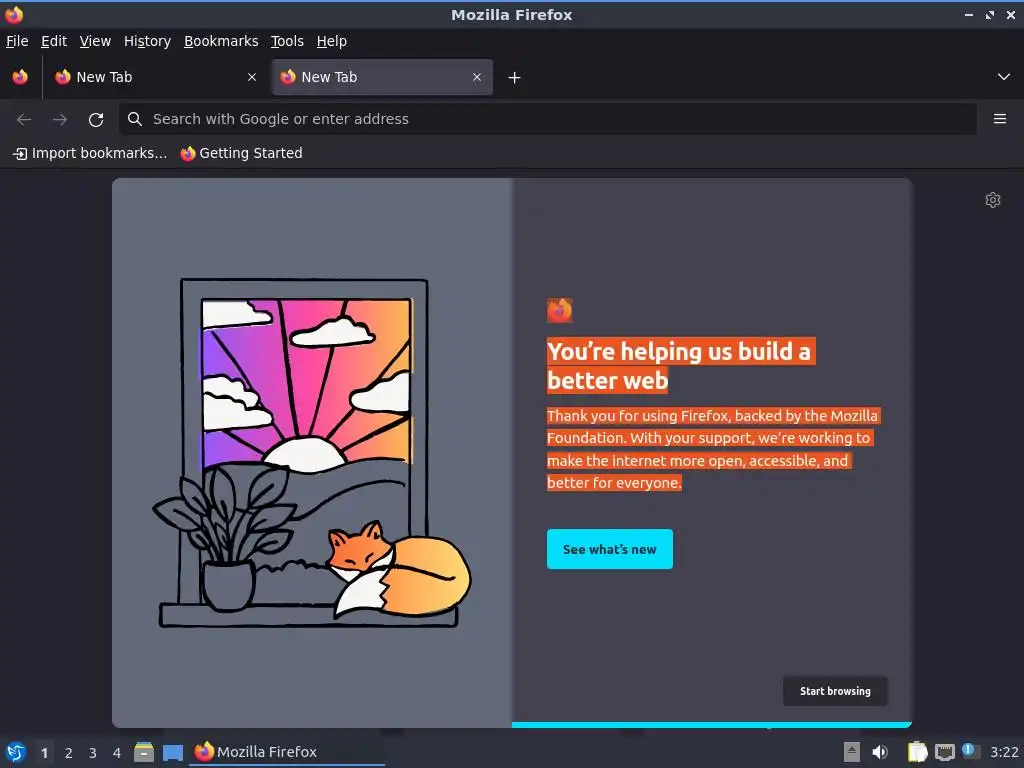Viewport: 1024px width, 768px height.
Task: Focus the Search with Google address field
Action: pos(548,119)
